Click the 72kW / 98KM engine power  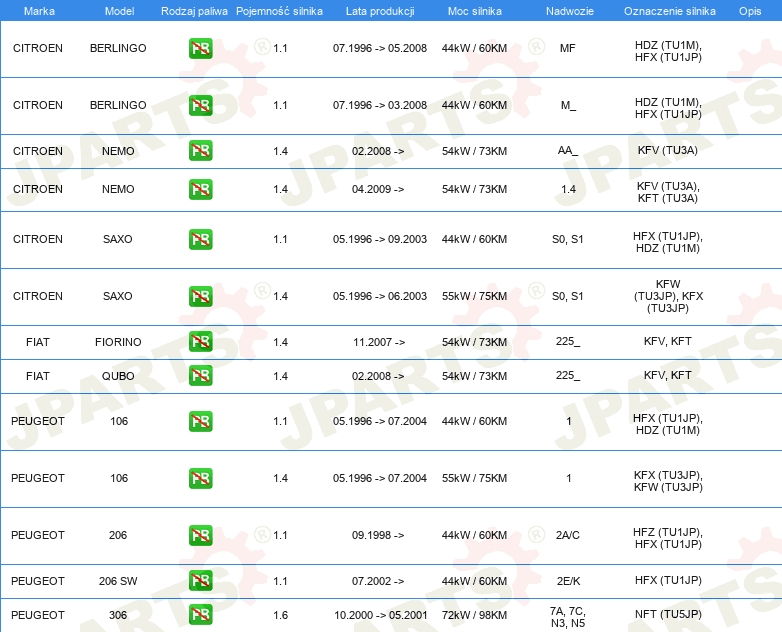(x=474, y=615)
